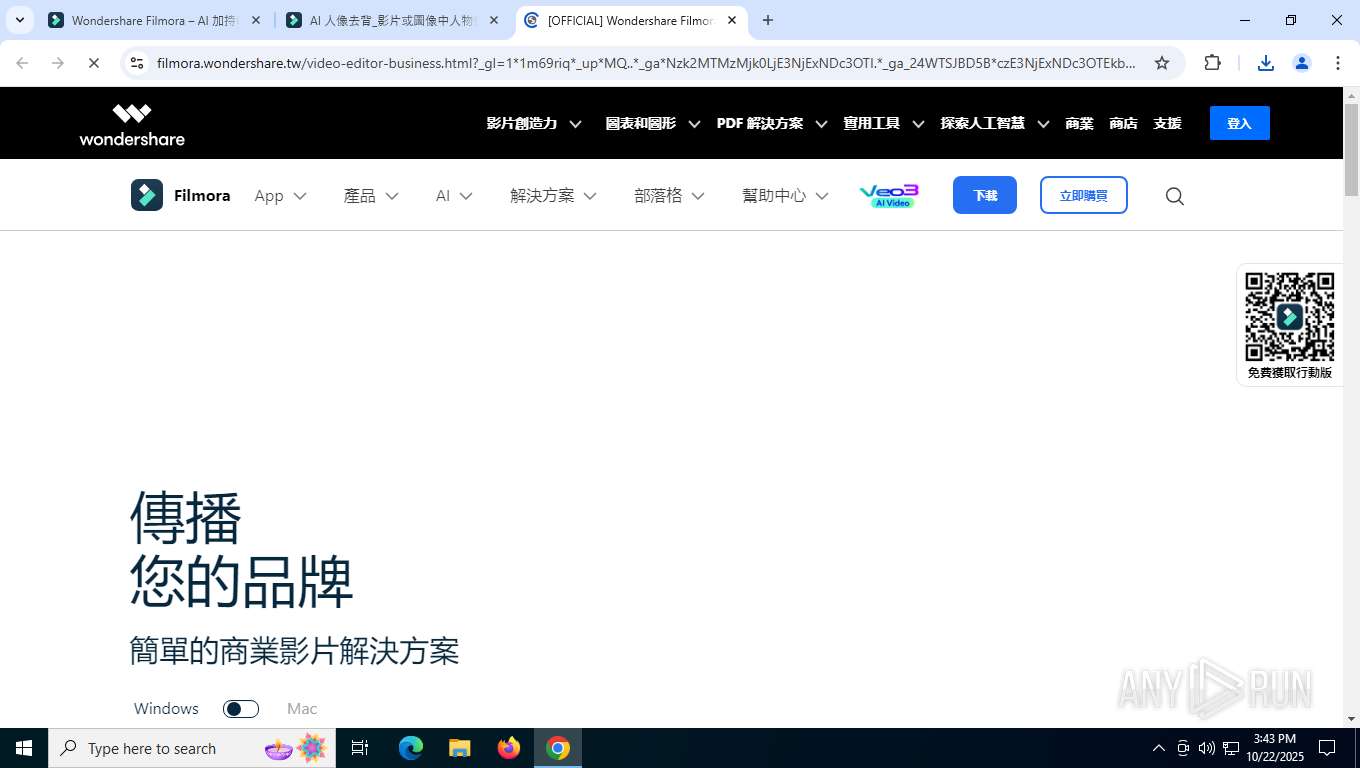The image size is (1360, 768).
Task: Open volume control in system tray
Action: click(1207, 748)
